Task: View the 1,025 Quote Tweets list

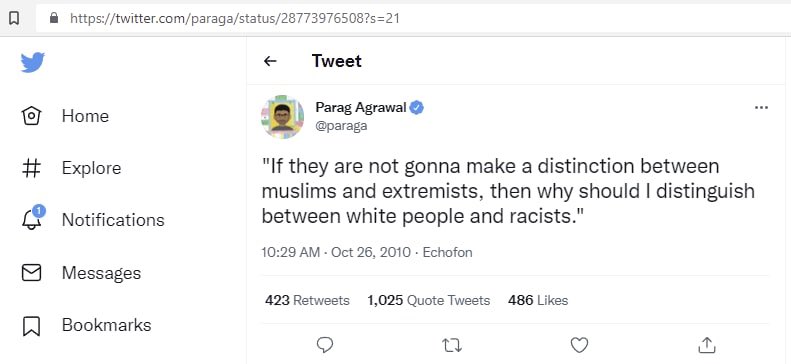Action: tap(429, 300)
